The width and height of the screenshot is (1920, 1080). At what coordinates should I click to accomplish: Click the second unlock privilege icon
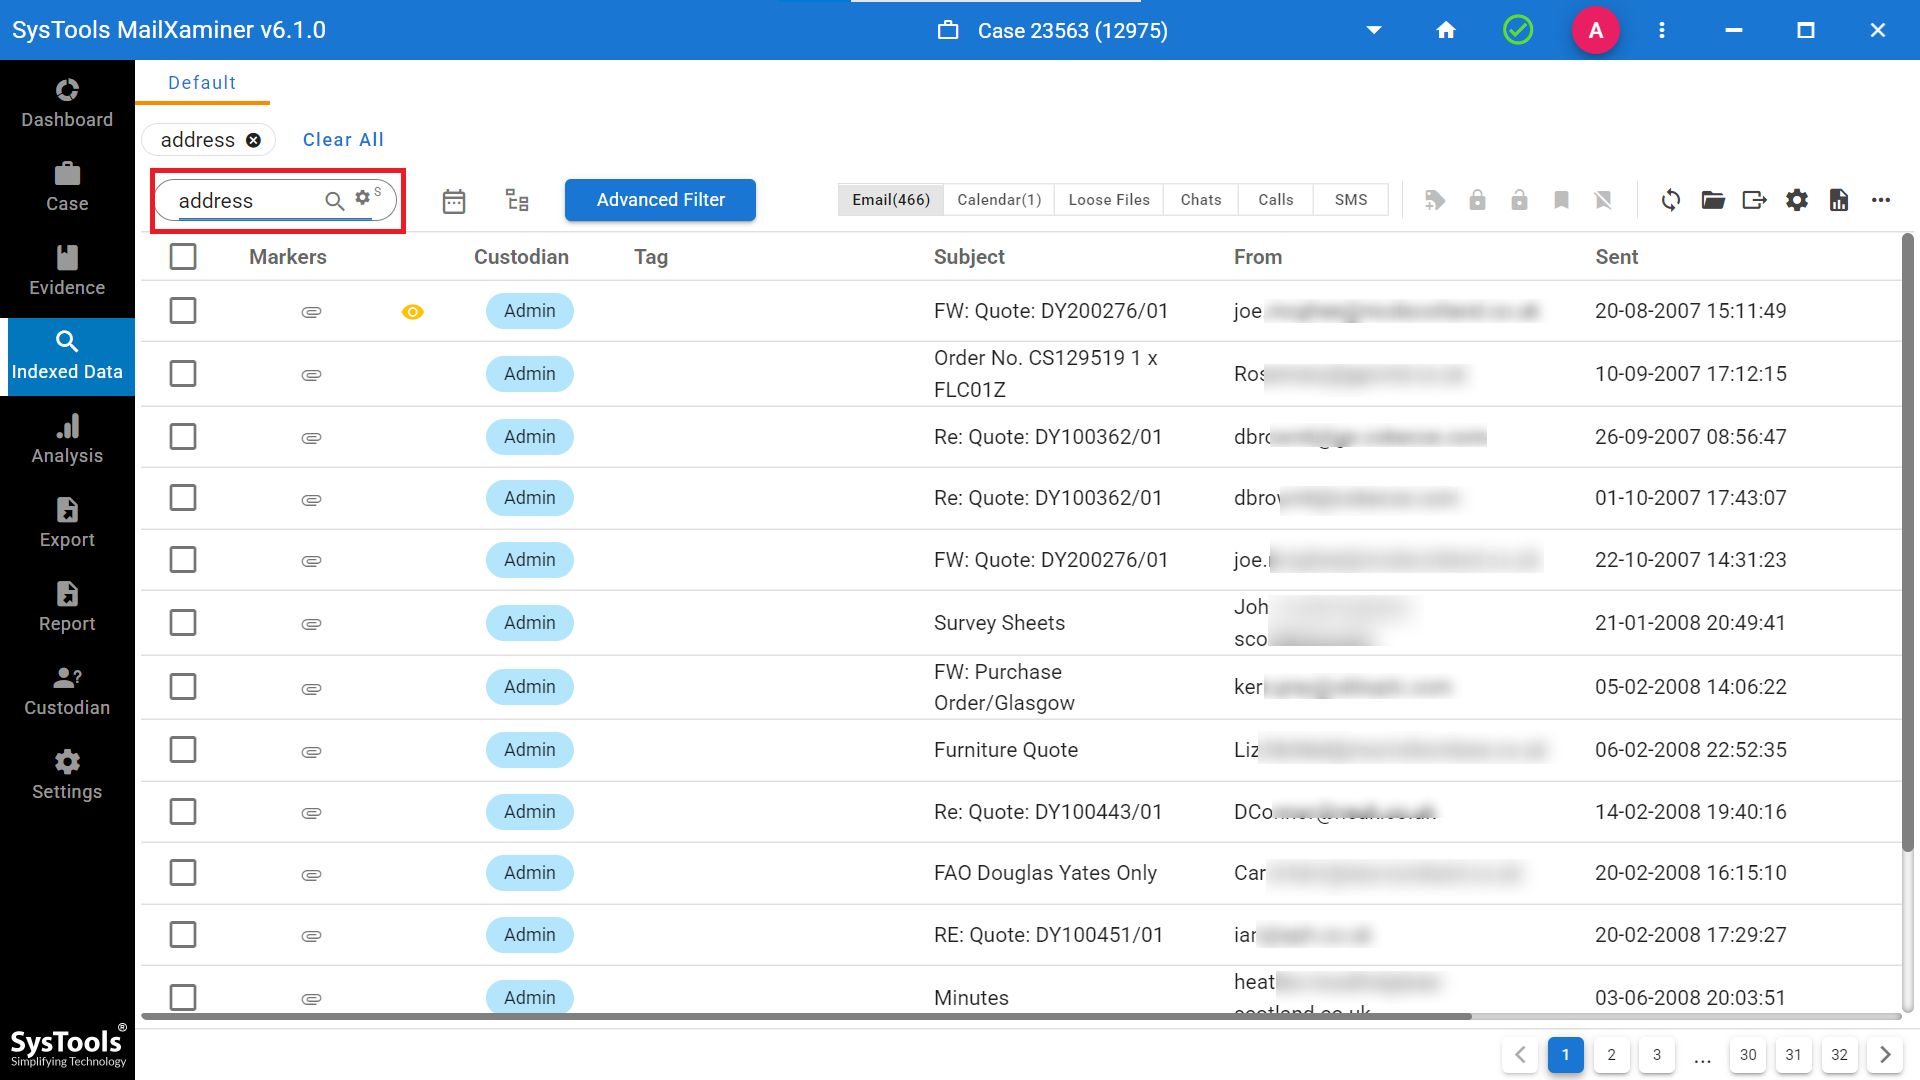pos(1519,200)
